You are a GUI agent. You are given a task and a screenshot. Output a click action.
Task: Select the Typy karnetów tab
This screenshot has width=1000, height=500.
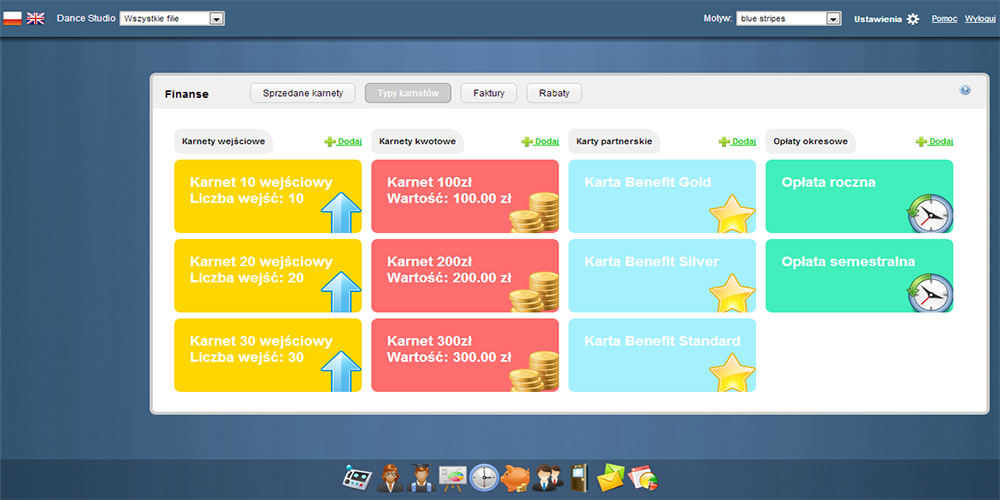(x=408, y=93)
